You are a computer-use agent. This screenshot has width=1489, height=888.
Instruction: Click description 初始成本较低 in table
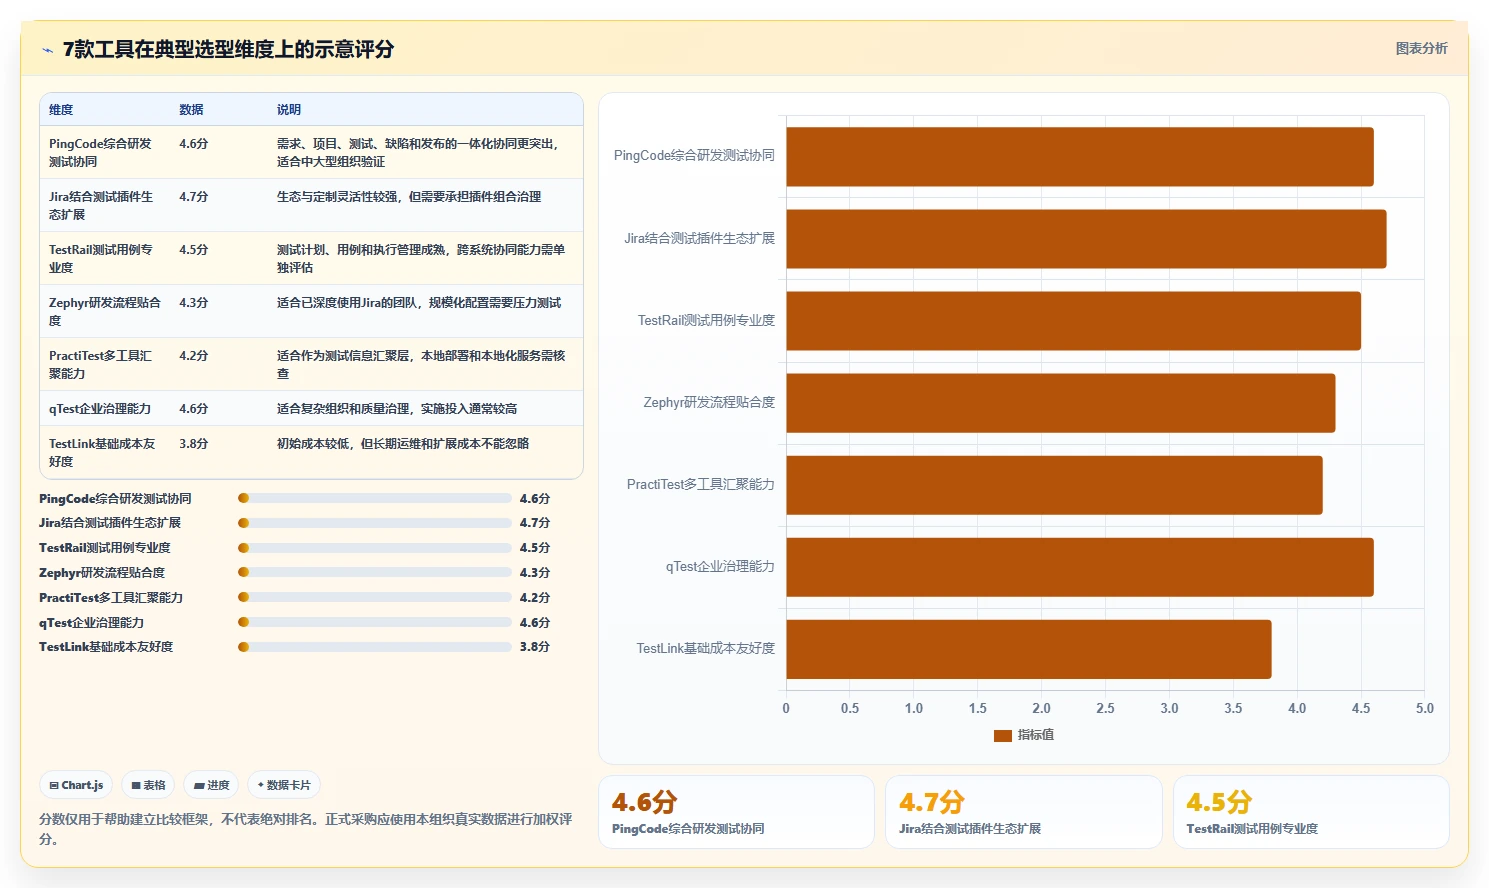coord(403,443)
